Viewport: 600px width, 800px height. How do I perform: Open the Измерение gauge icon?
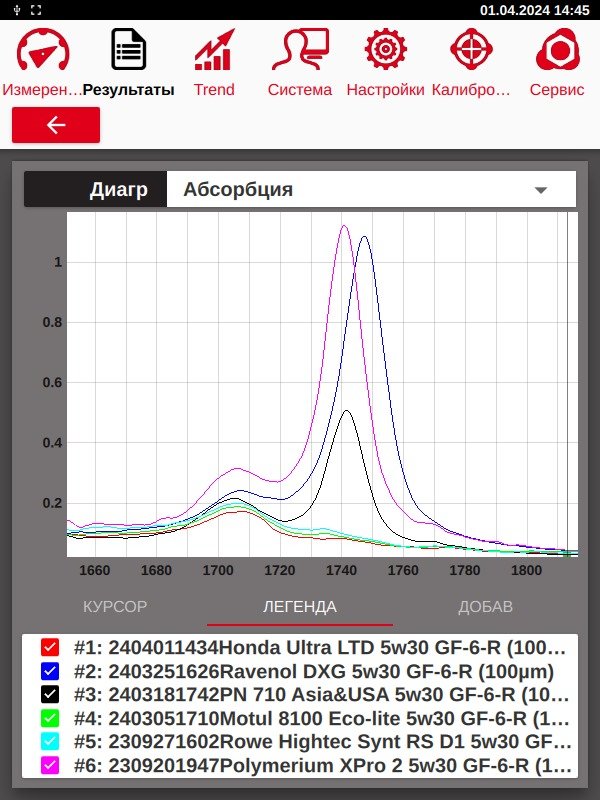(x=43, y=49)
